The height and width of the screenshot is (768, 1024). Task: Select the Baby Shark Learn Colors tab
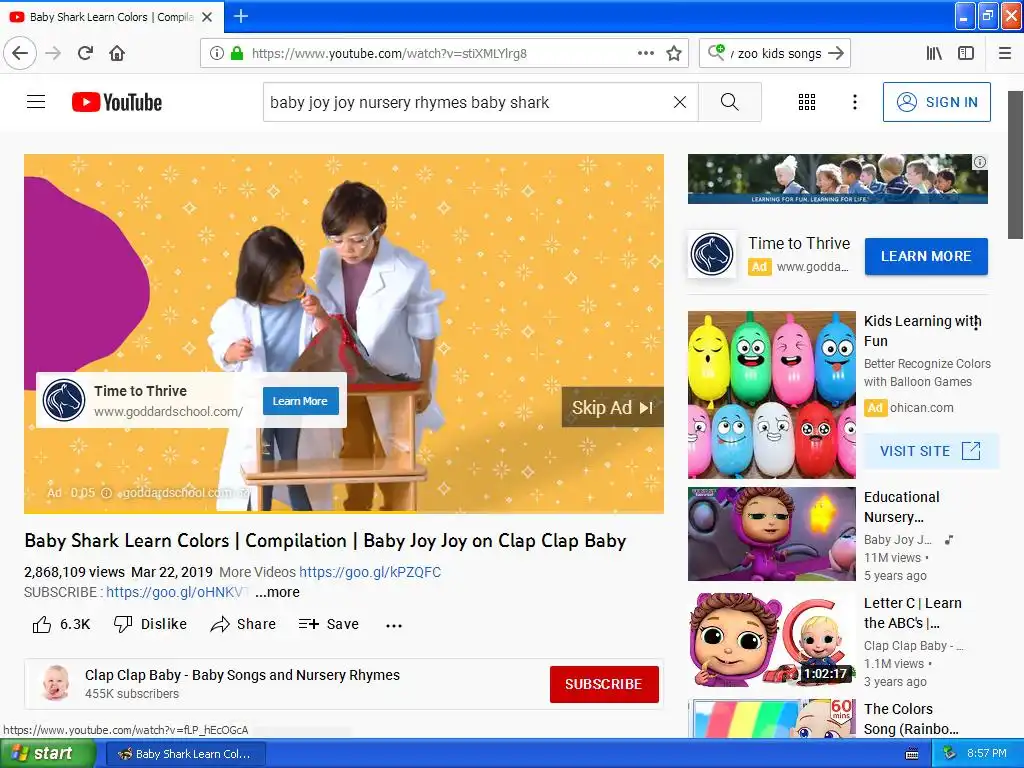click(112, 17)
